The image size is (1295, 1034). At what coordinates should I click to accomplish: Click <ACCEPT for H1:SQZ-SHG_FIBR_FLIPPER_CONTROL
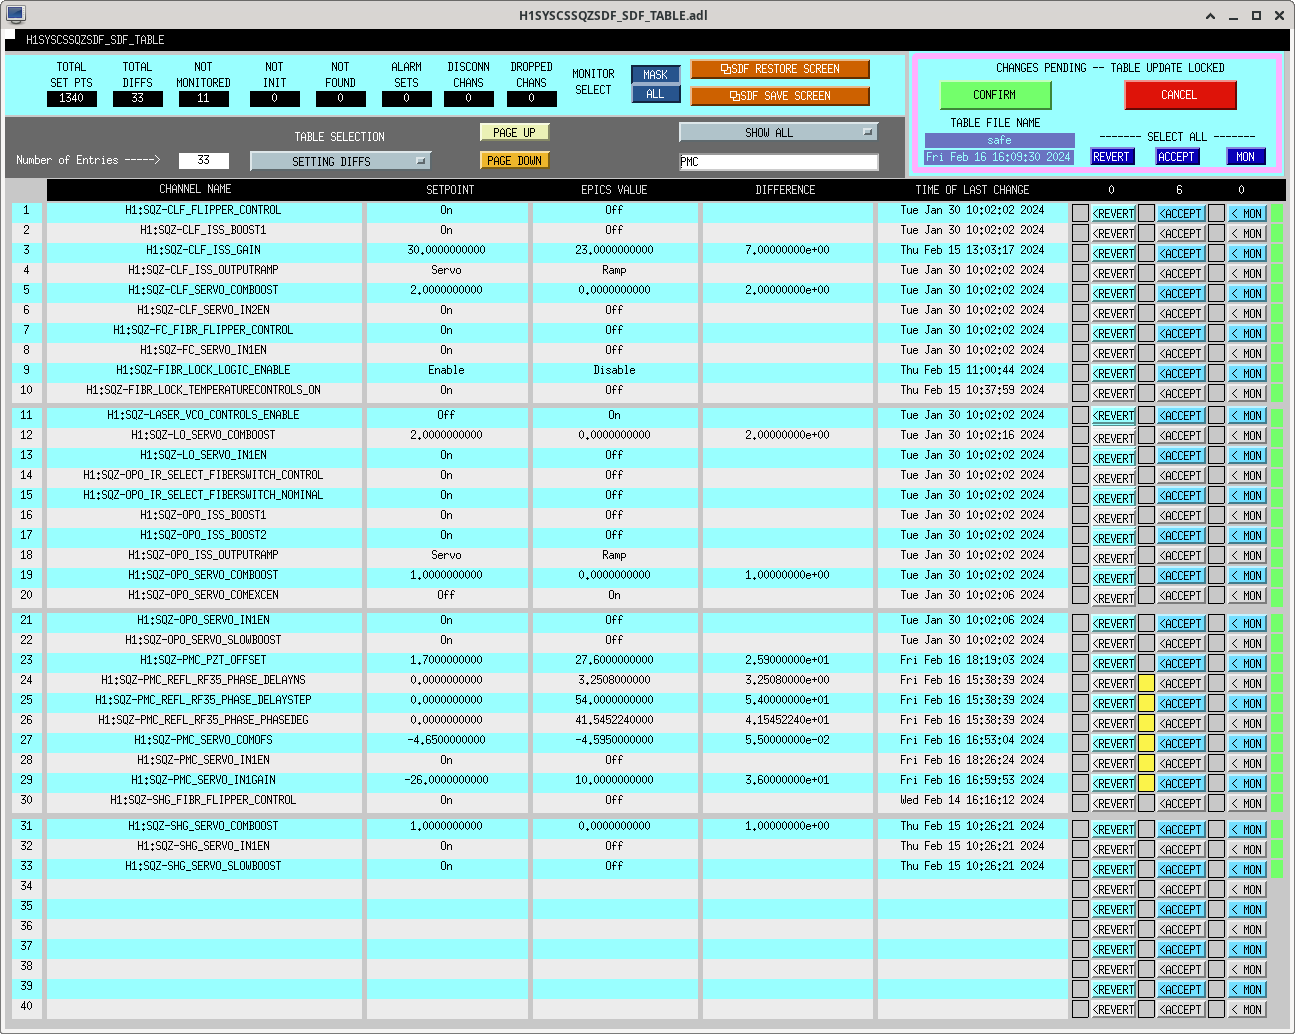1181,803
